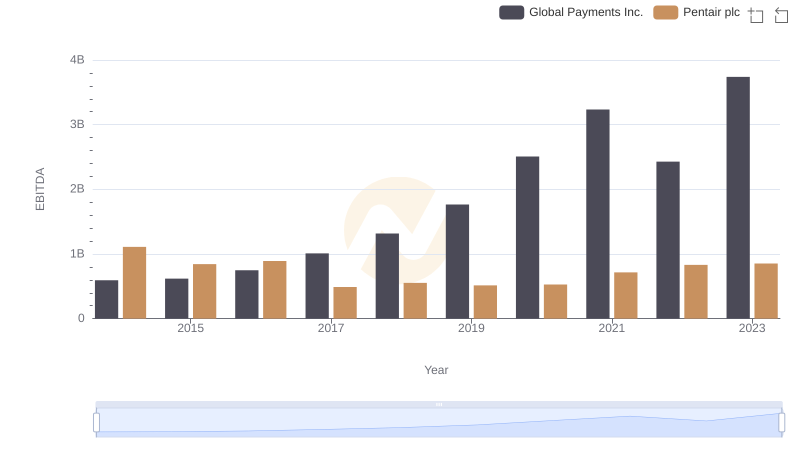This screenshot has width=800, height=461.
Task: Click the Global Payments Inc. legend color swatch
Action: point(511,12)
